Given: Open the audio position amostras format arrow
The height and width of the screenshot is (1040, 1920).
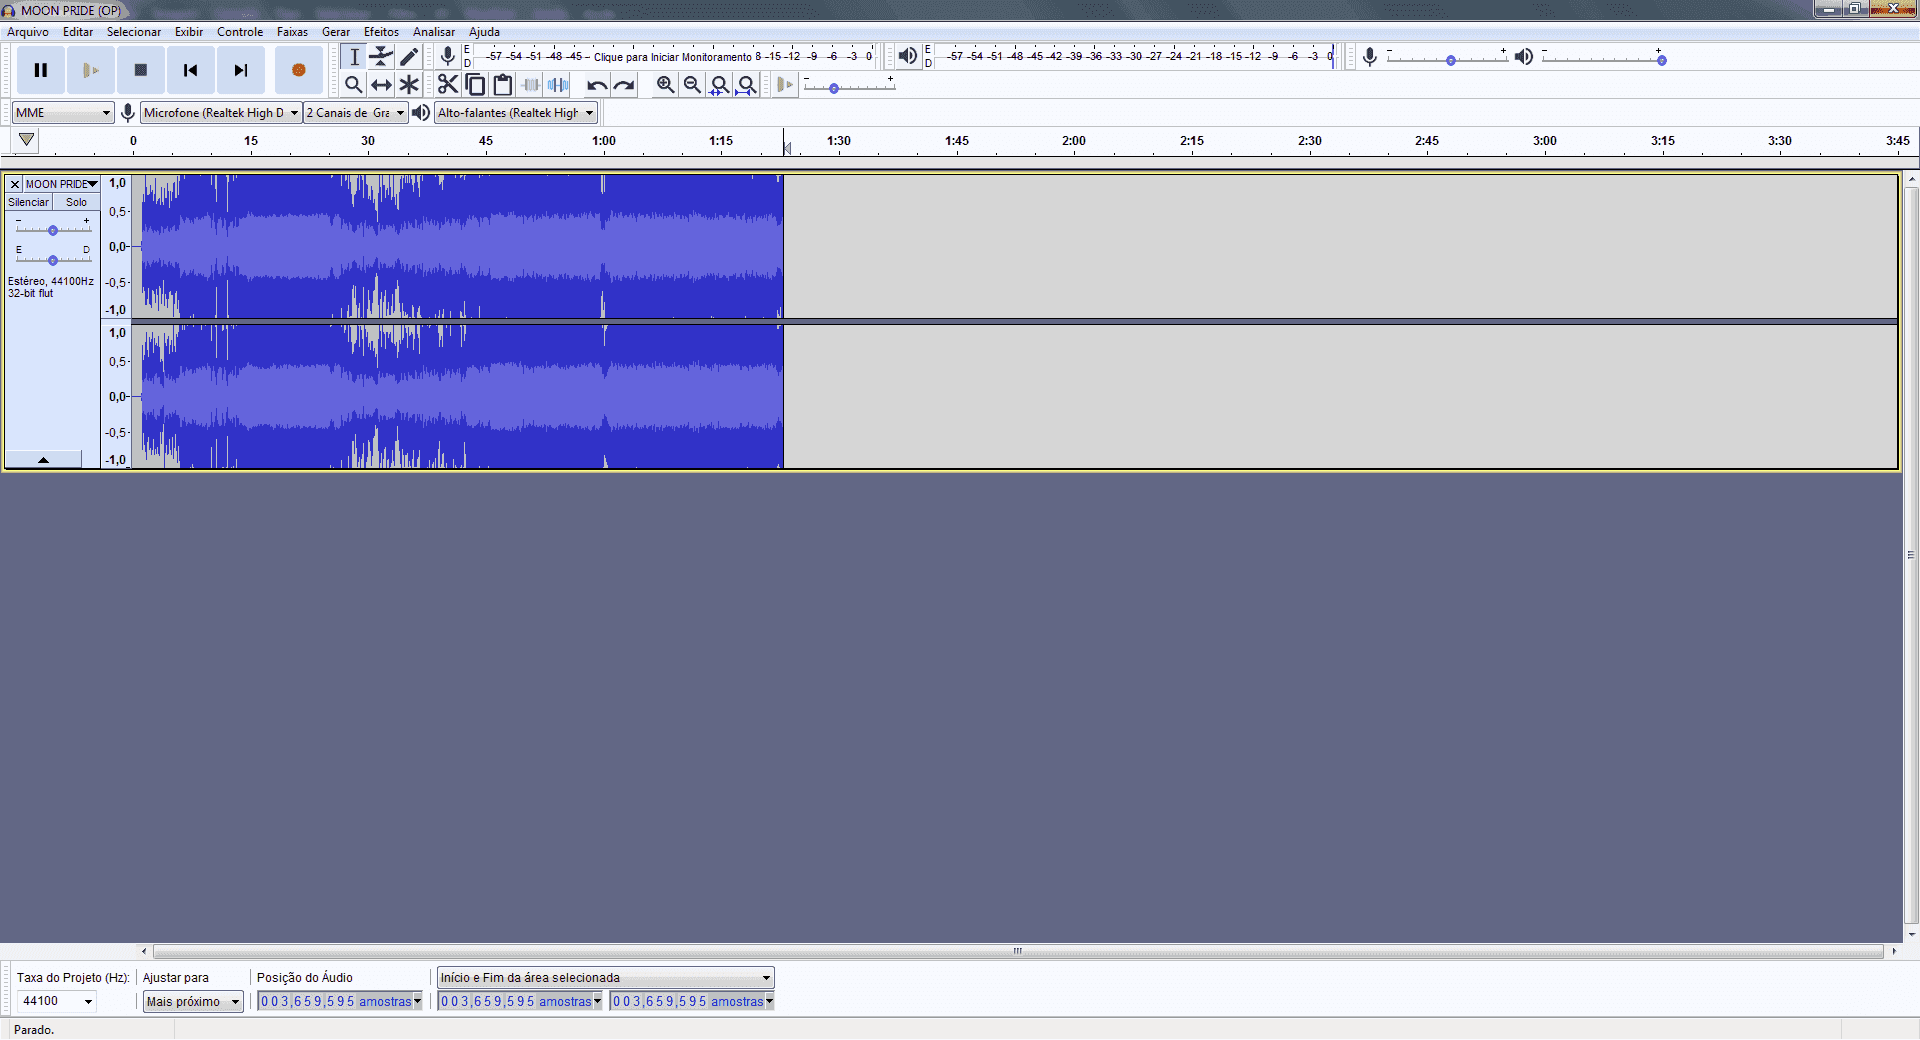Looking at the screenshot, I should [418, 1001].
